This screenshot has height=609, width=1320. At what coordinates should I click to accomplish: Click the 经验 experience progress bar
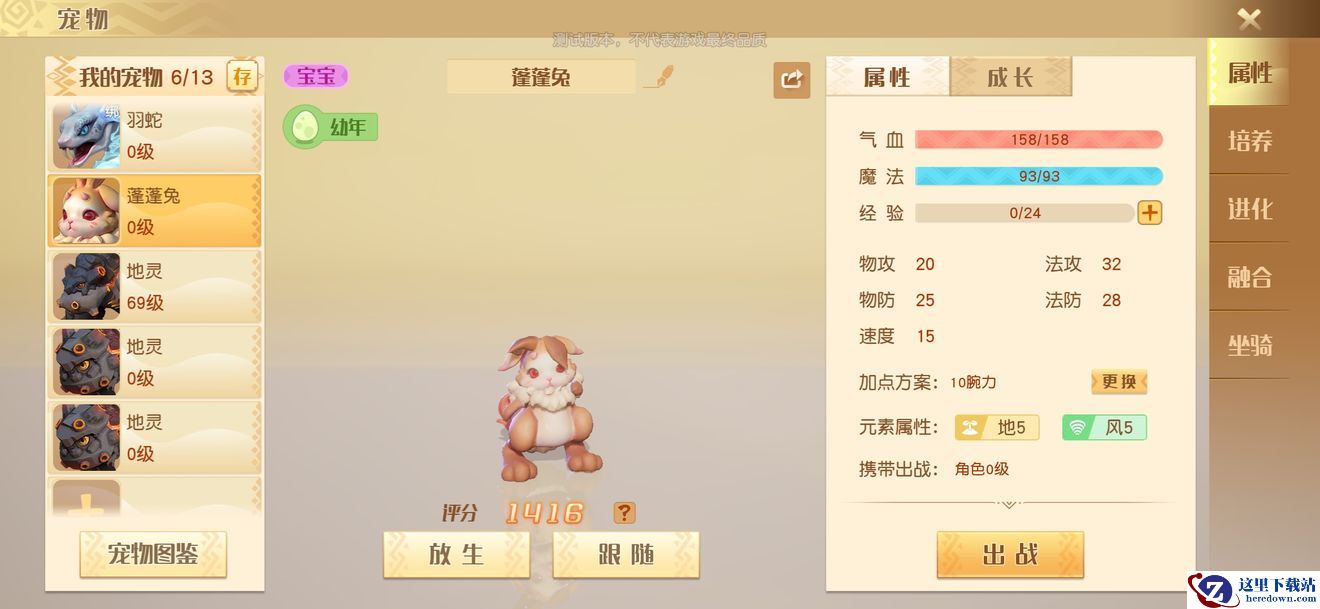[1024, 213]
